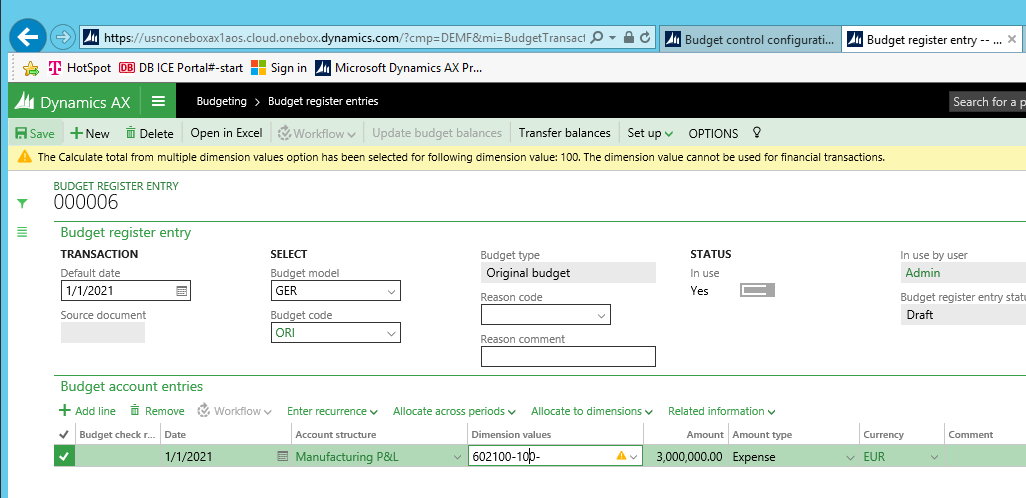Open the filter funnel icon pane

[22, 203]
